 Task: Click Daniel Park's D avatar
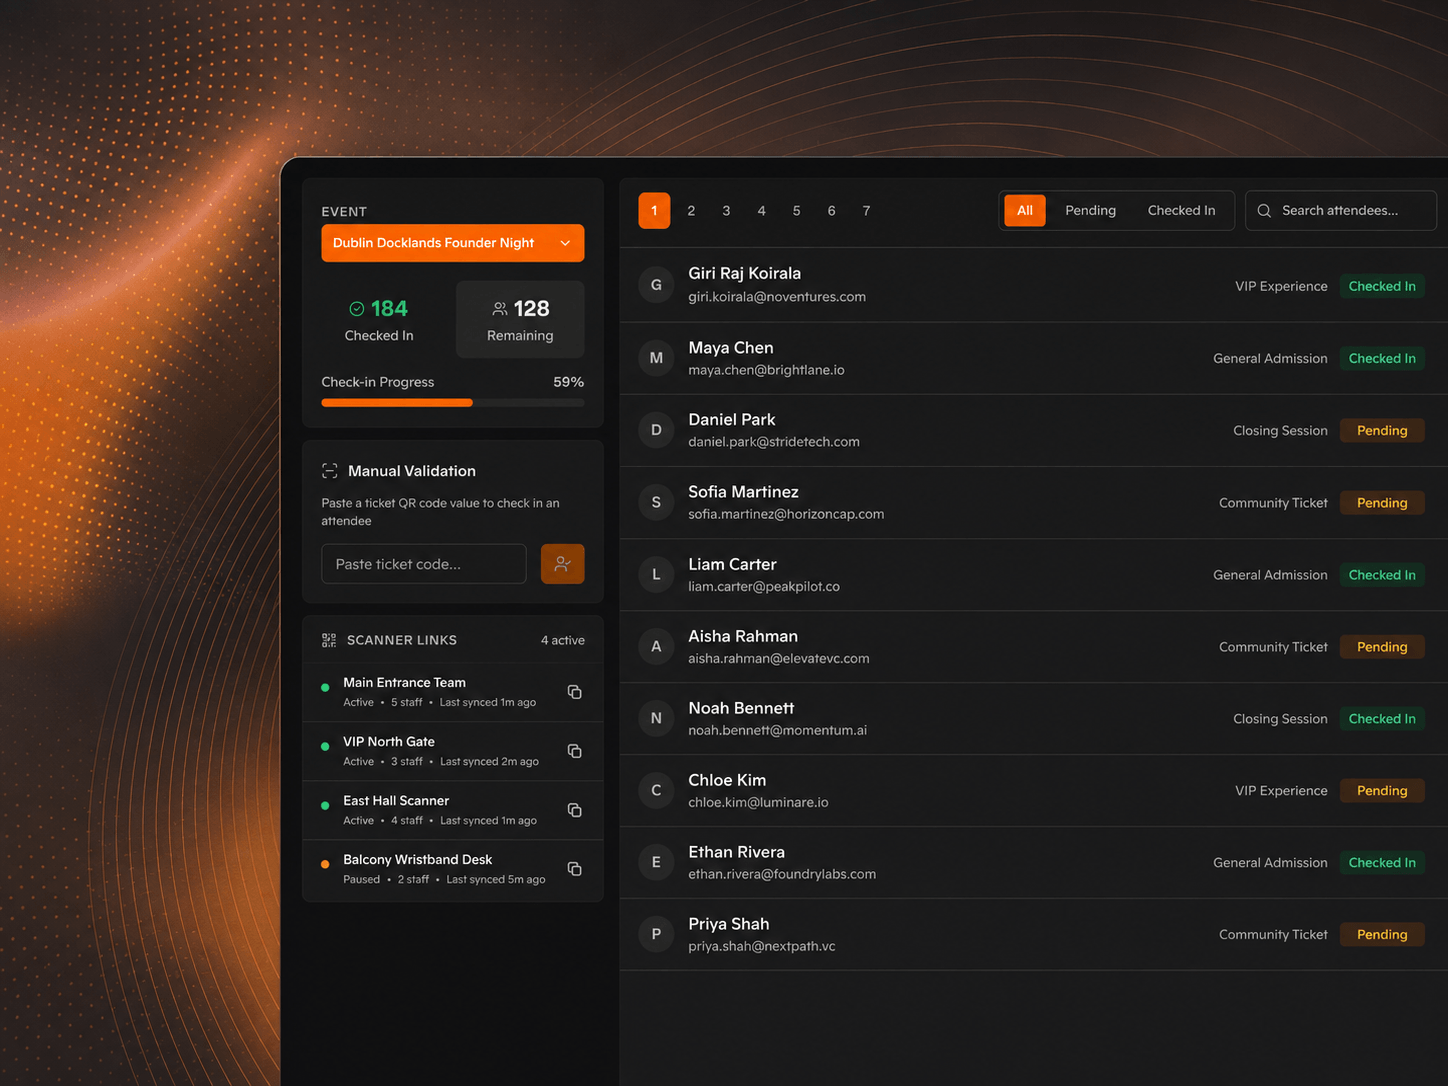(x=656, y=430)
